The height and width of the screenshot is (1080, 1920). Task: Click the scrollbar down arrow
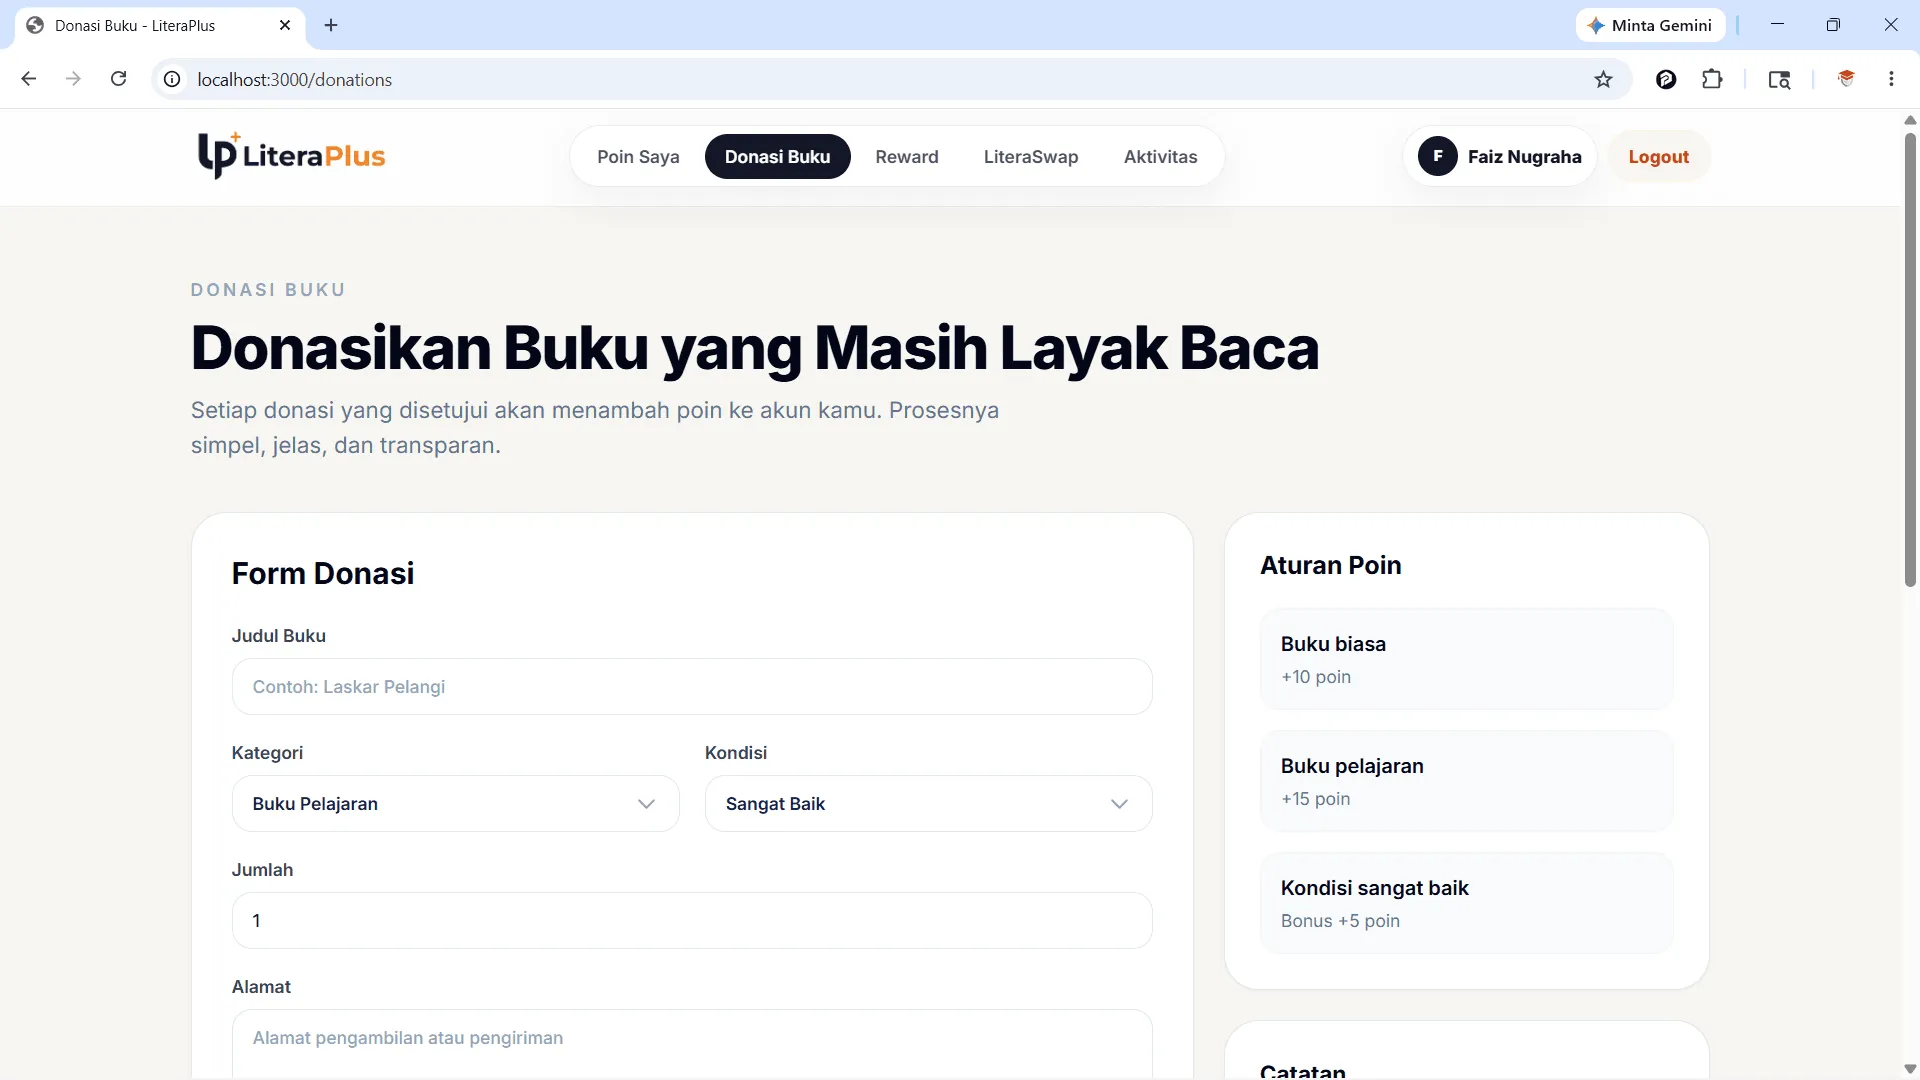[x=1910, y=1069]
